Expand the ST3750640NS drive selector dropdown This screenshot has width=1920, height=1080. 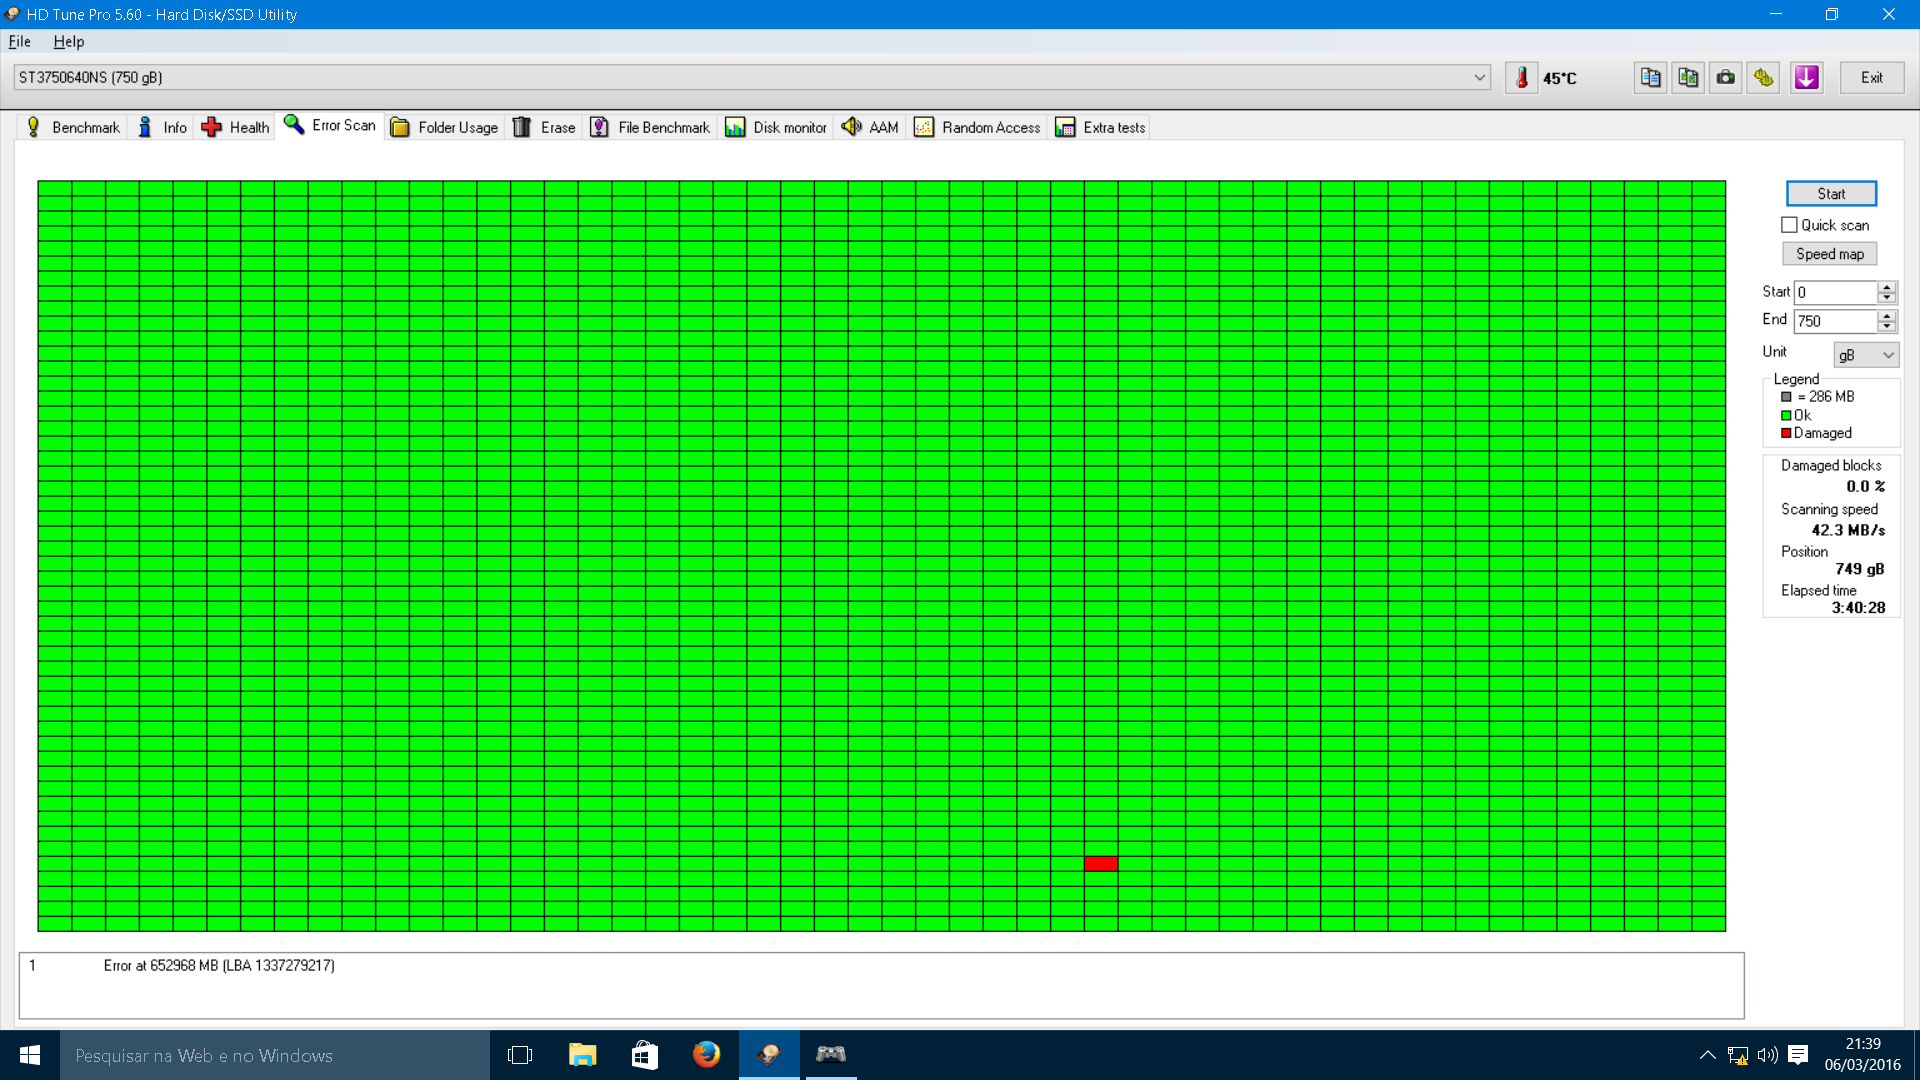pyautogui.click(x=1479, y=78)
